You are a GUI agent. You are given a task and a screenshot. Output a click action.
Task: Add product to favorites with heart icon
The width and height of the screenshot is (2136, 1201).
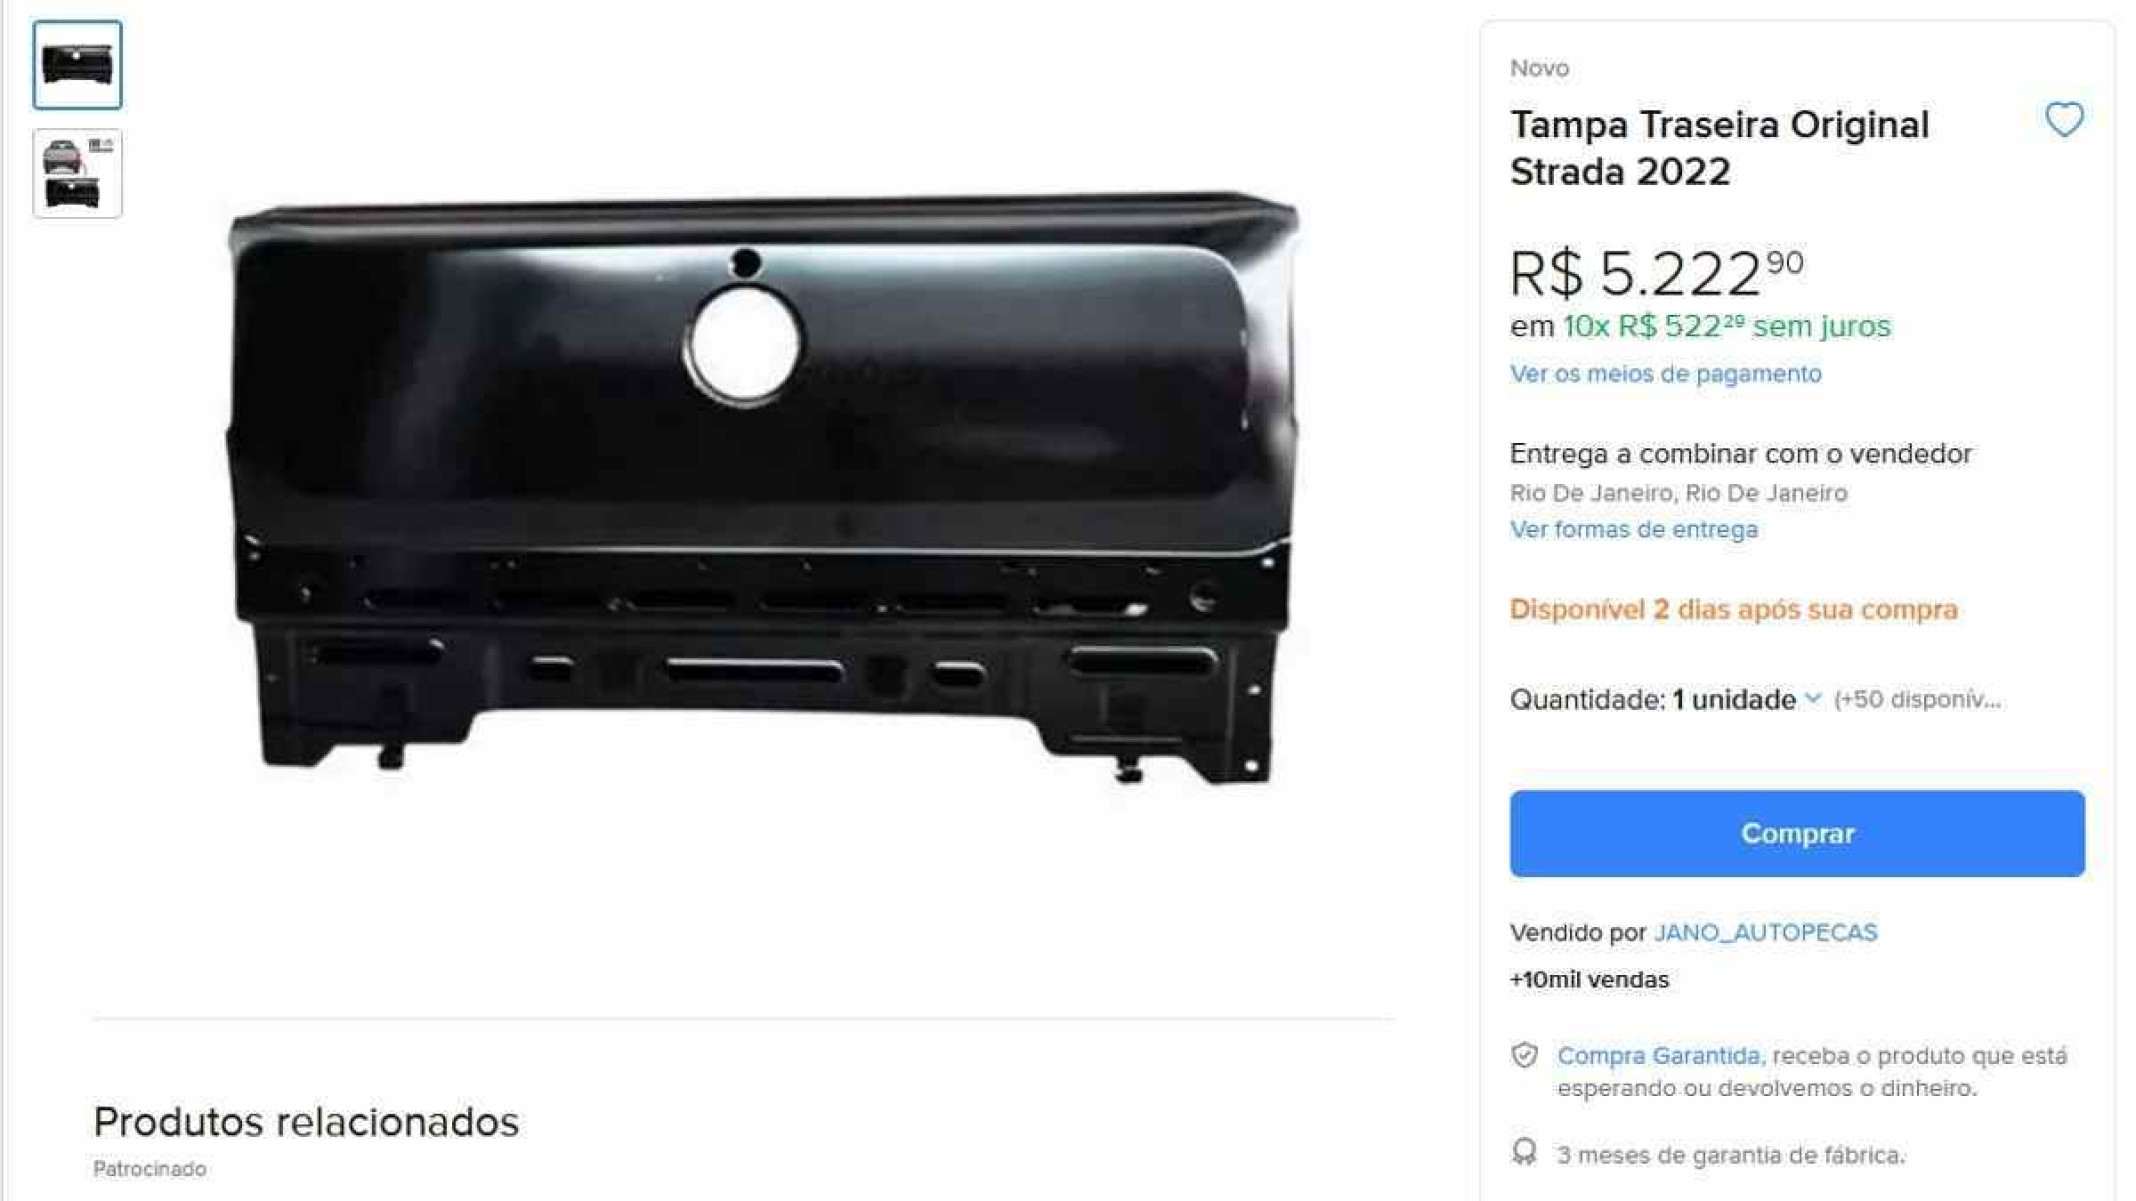pyautogui.click(x=2063, y=120)
